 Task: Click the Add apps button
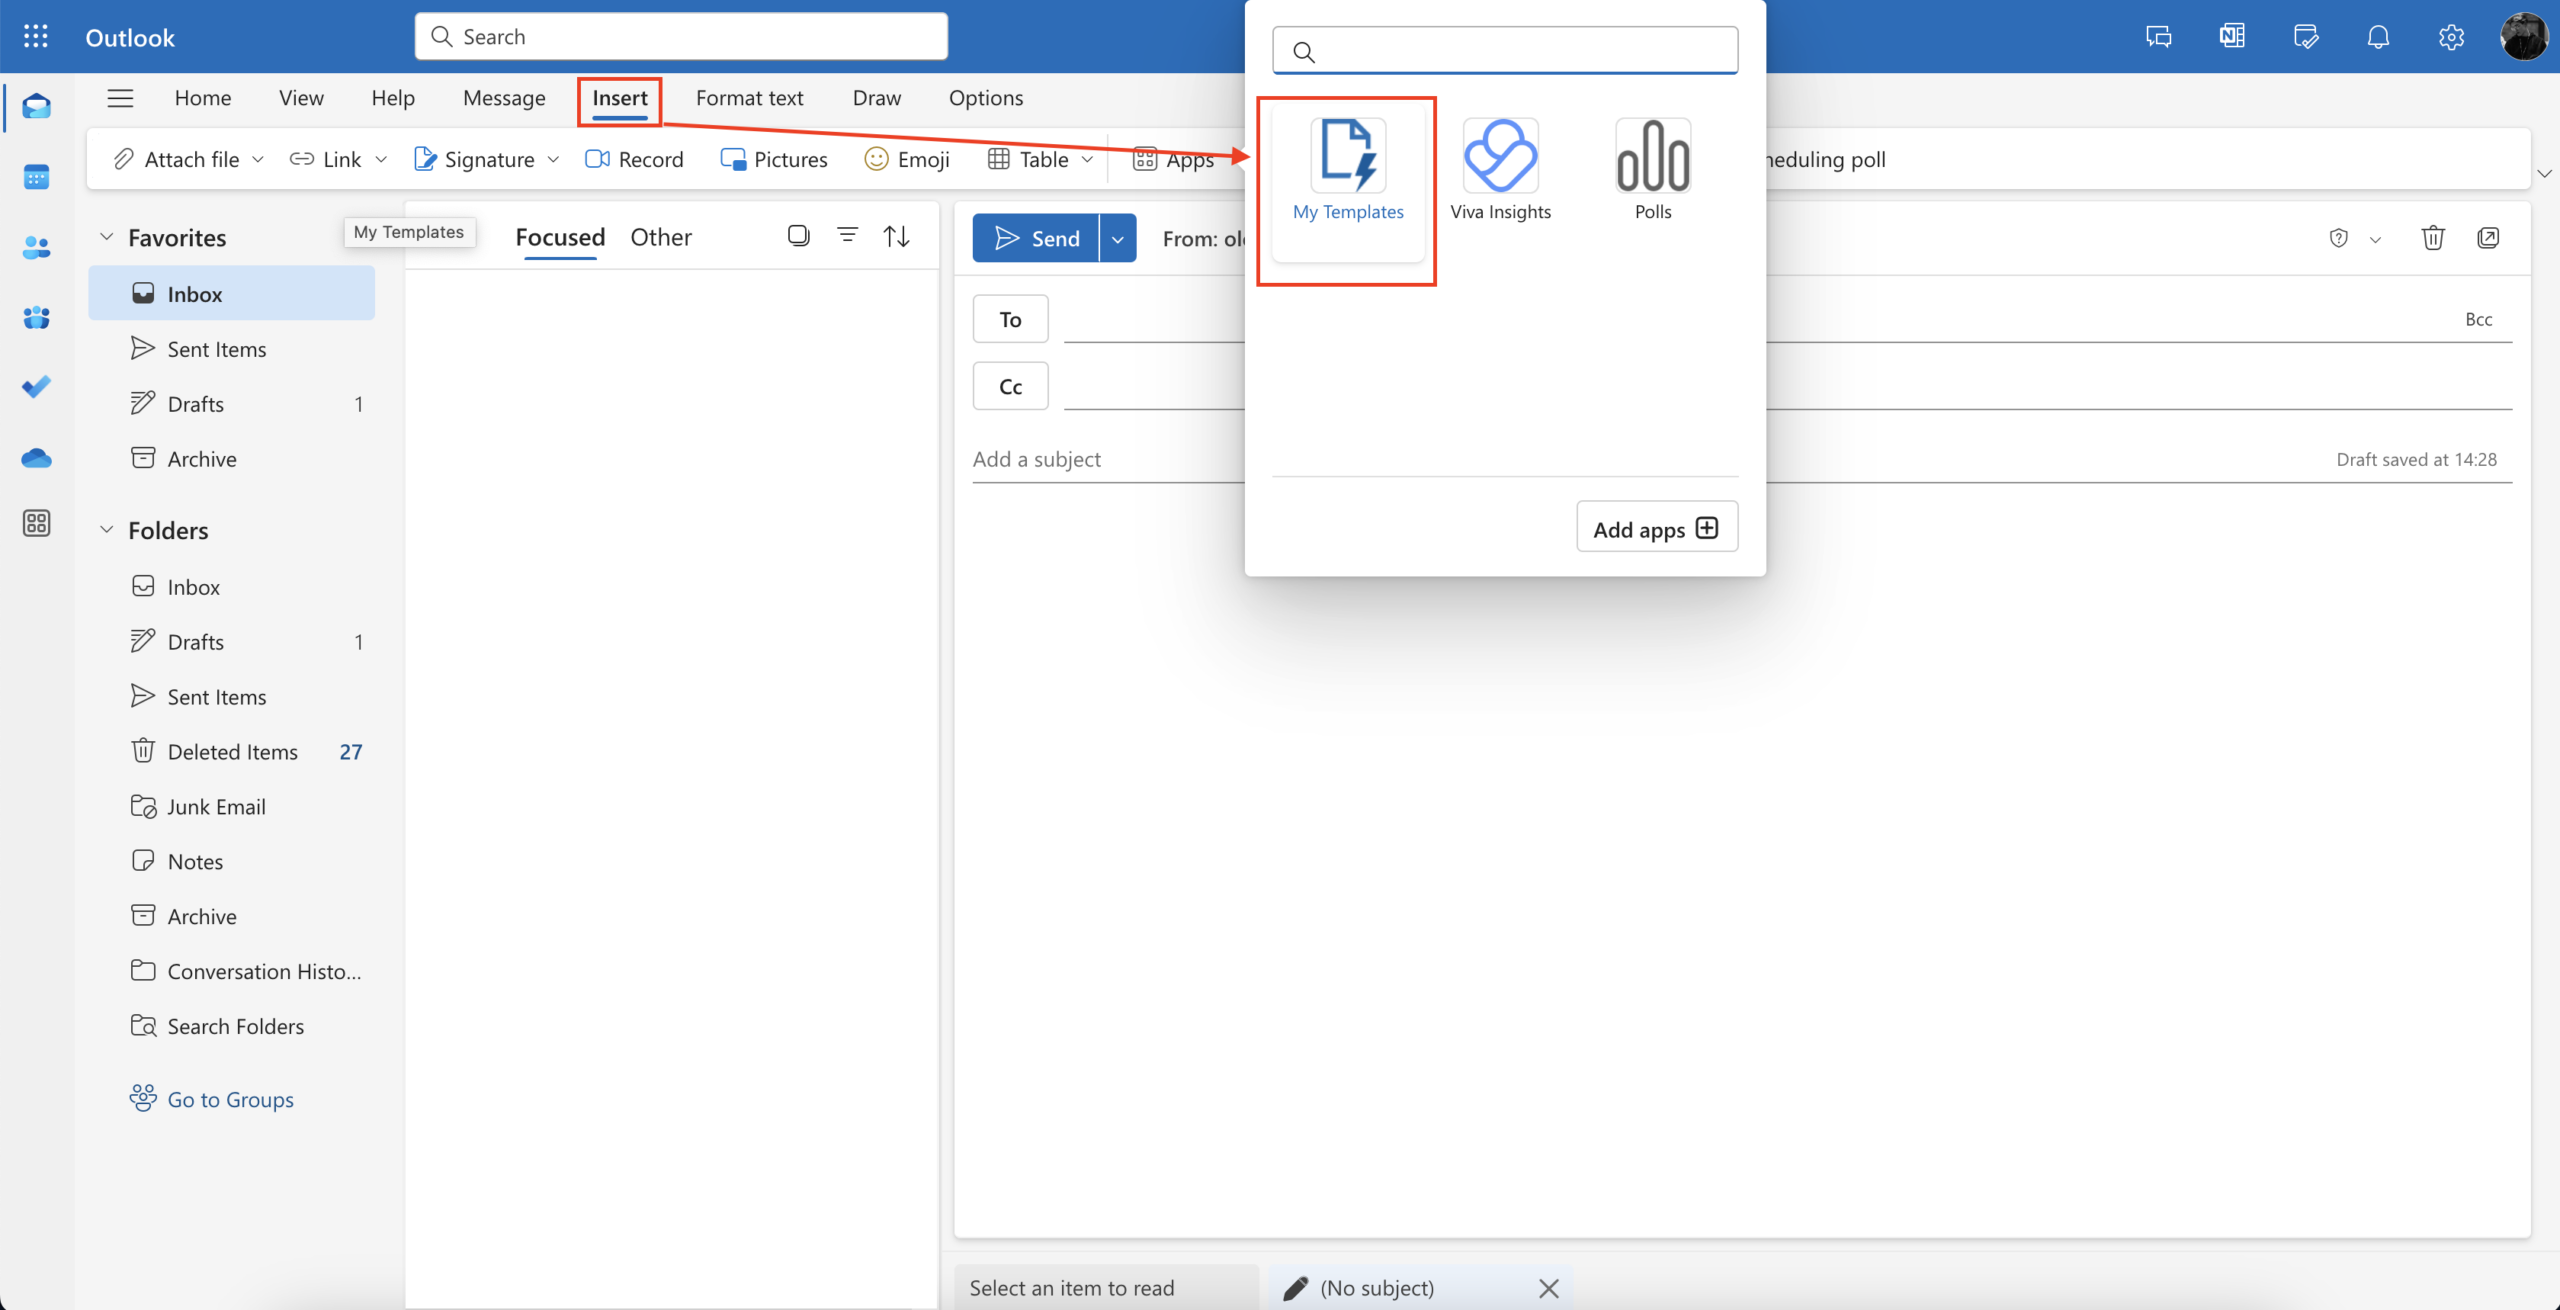pos(1657,527)
